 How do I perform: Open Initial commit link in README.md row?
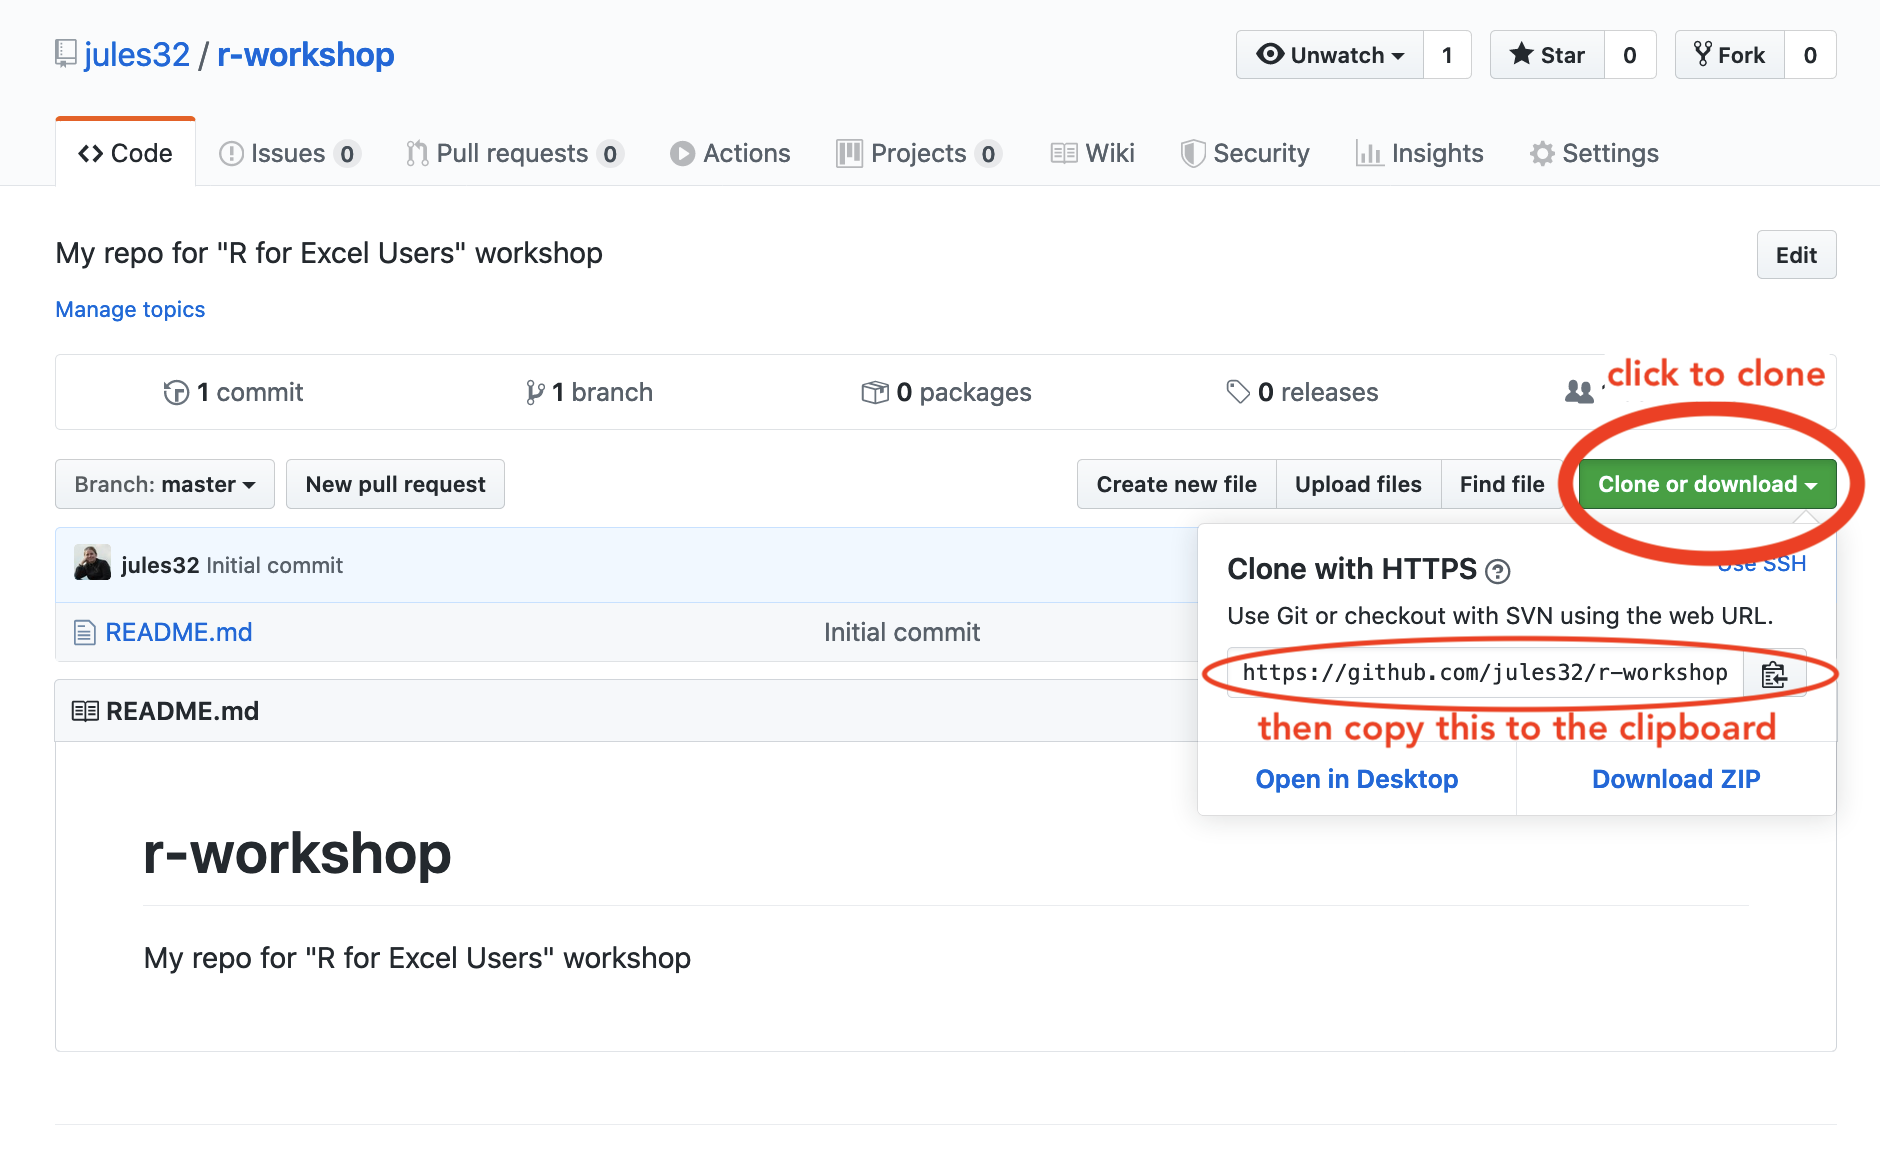(902, 632)
